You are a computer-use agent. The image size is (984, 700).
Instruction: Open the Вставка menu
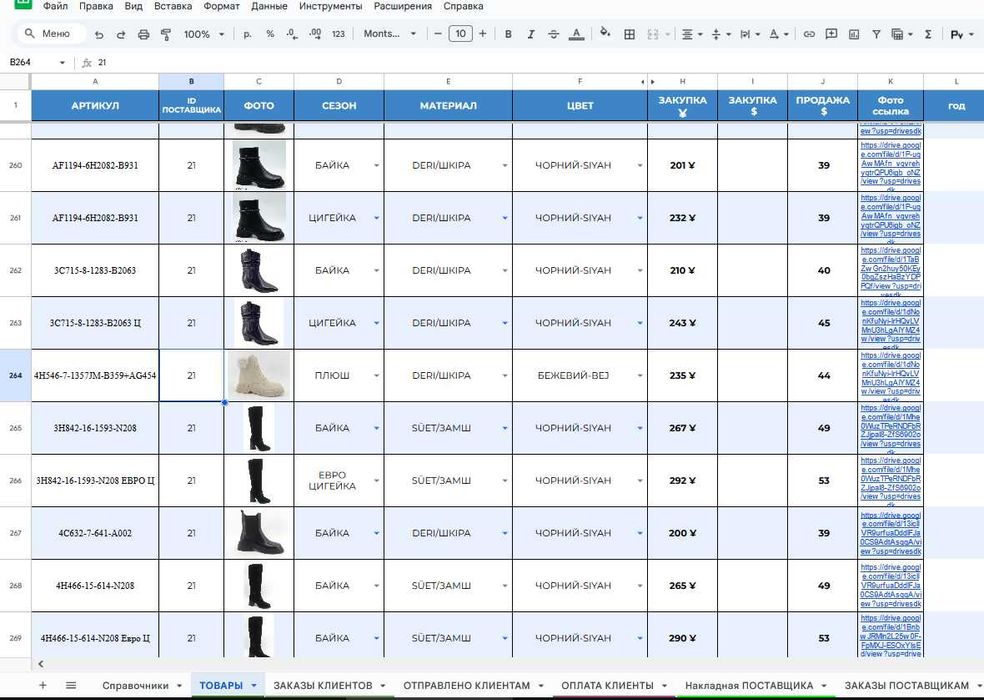coord(173,6)
